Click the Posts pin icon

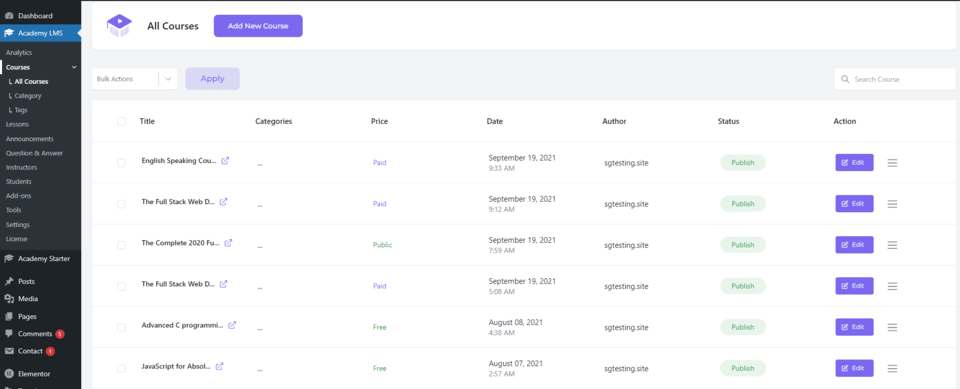click(x=9, y=282)
